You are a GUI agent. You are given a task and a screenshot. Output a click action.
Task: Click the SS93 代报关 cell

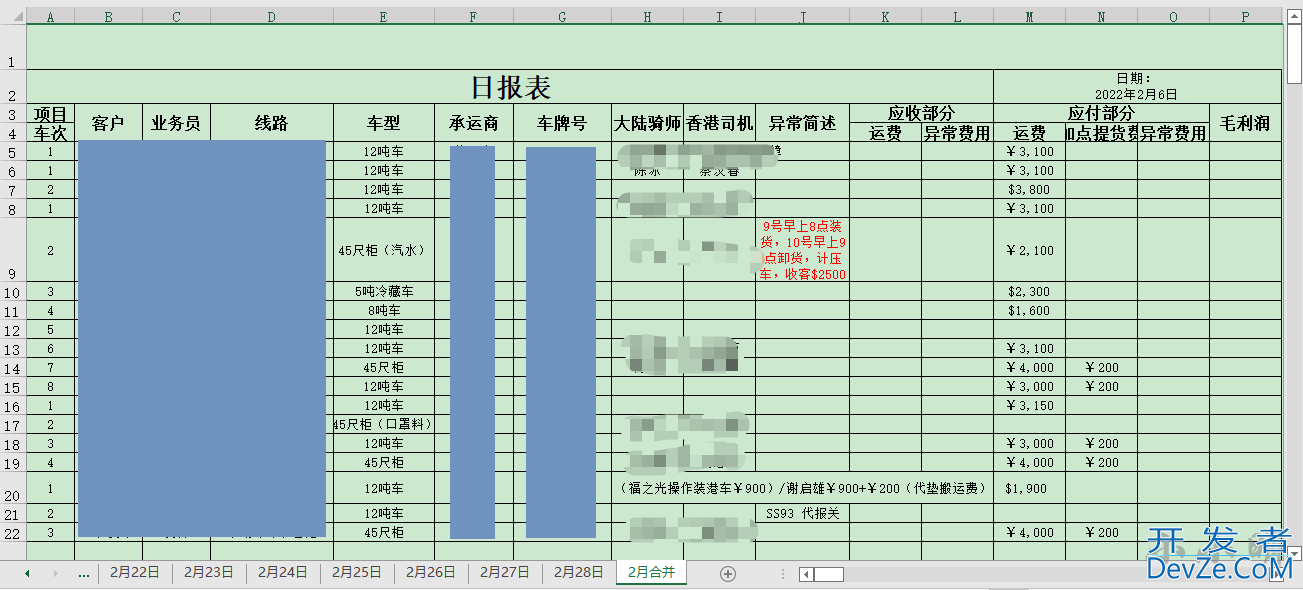[x=803, y=513]
